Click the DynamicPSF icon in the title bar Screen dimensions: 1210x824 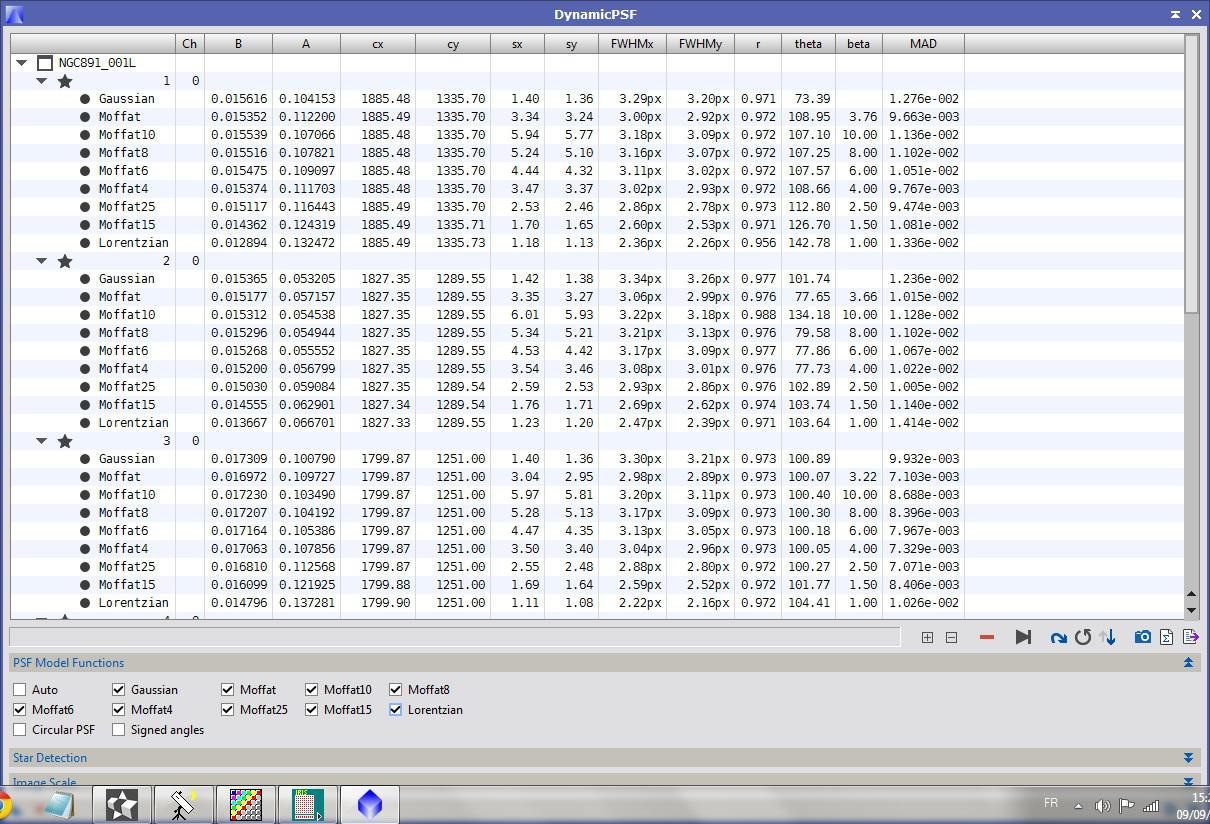[x=13, y=14]
